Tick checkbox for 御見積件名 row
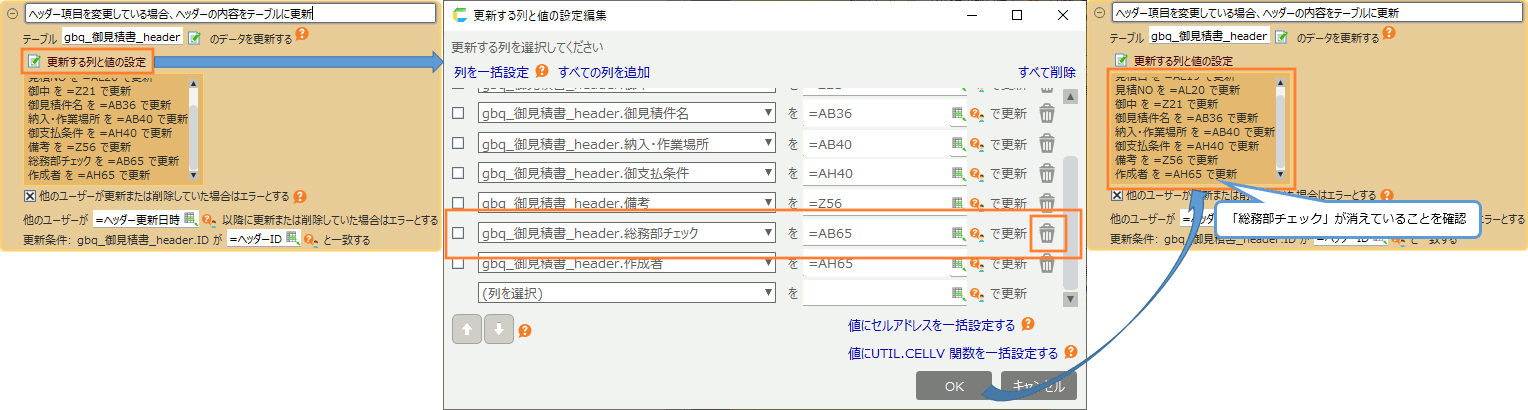 [x=458, y=114]
